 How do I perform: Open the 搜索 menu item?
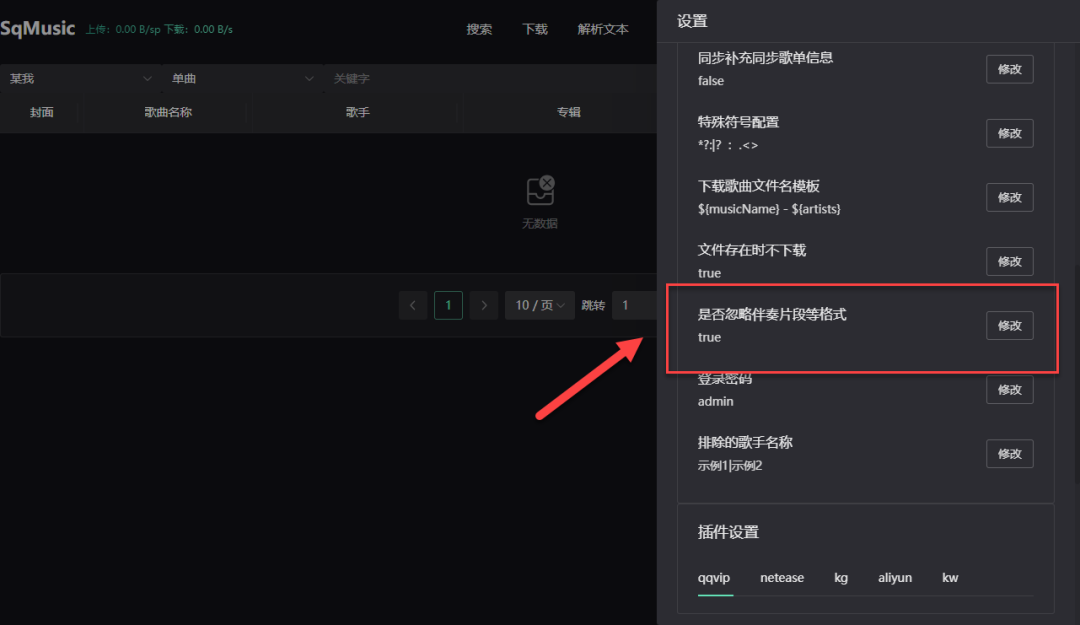point(479,29)
